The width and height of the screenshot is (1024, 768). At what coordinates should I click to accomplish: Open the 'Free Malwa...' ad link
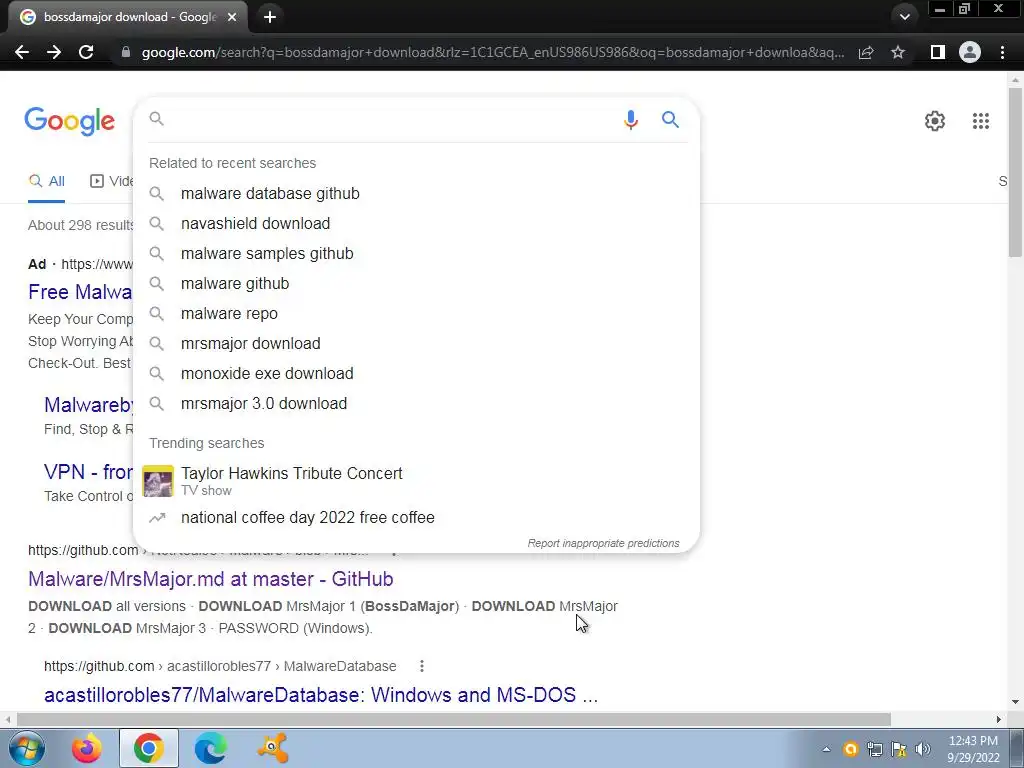pos(80,292)
